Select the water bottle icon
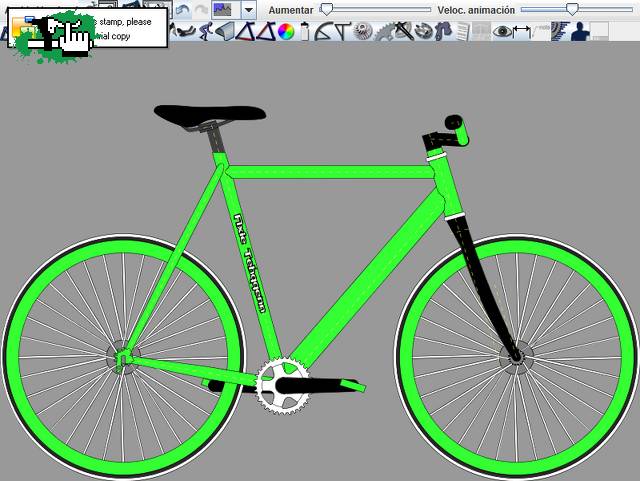The height and width of the screenshot is (481, 640). pyautogui.click(x=305, y=32)
